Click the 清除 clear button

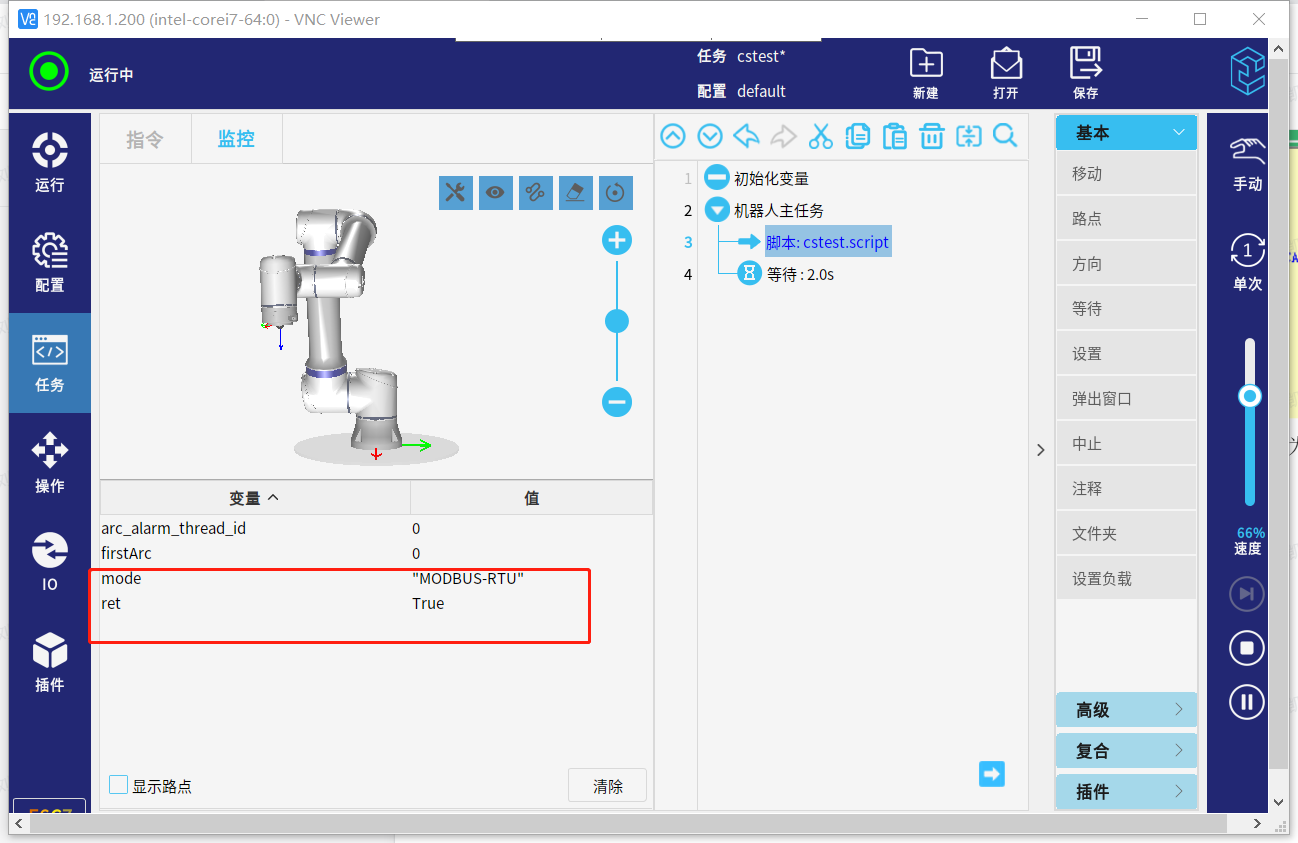tap(607, 786)
